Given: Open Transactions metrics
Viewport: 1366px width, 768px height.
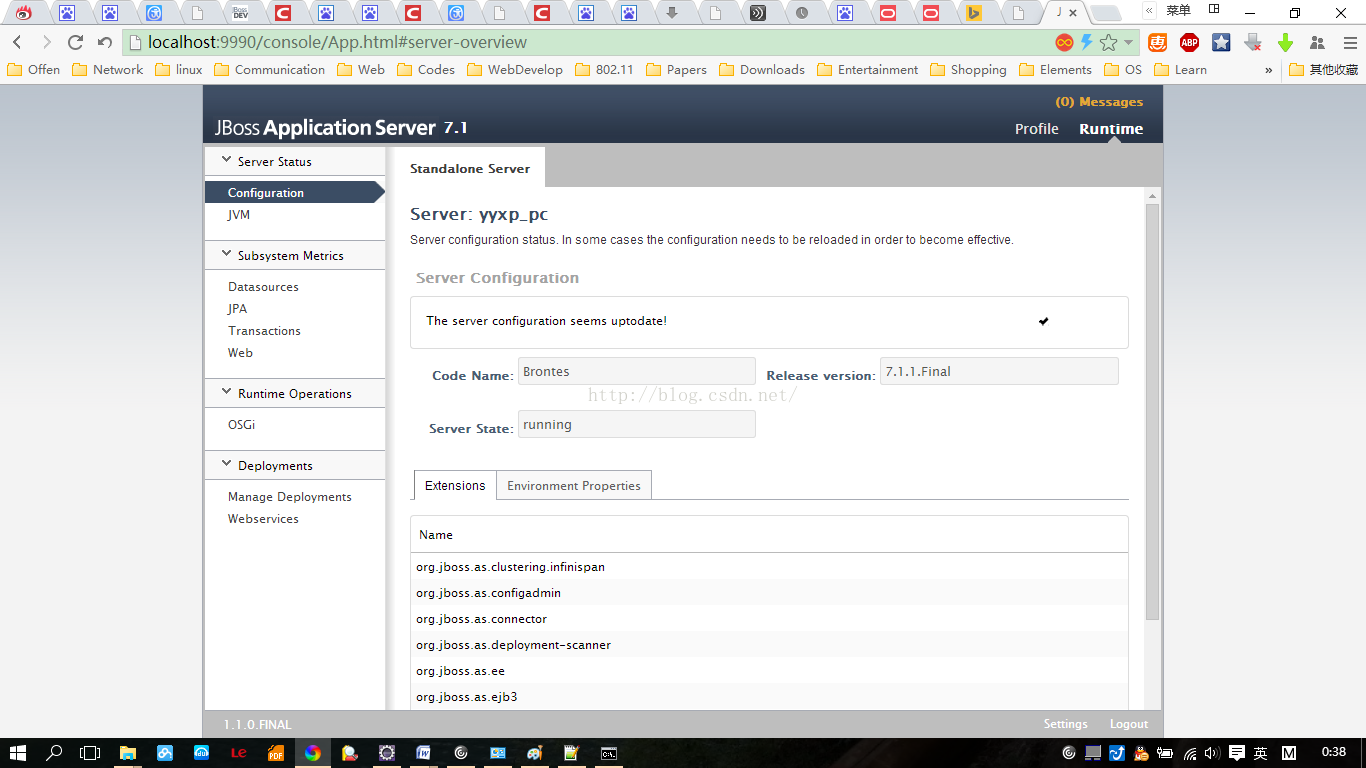Looking at the screenshot, I should pos(264,330).
